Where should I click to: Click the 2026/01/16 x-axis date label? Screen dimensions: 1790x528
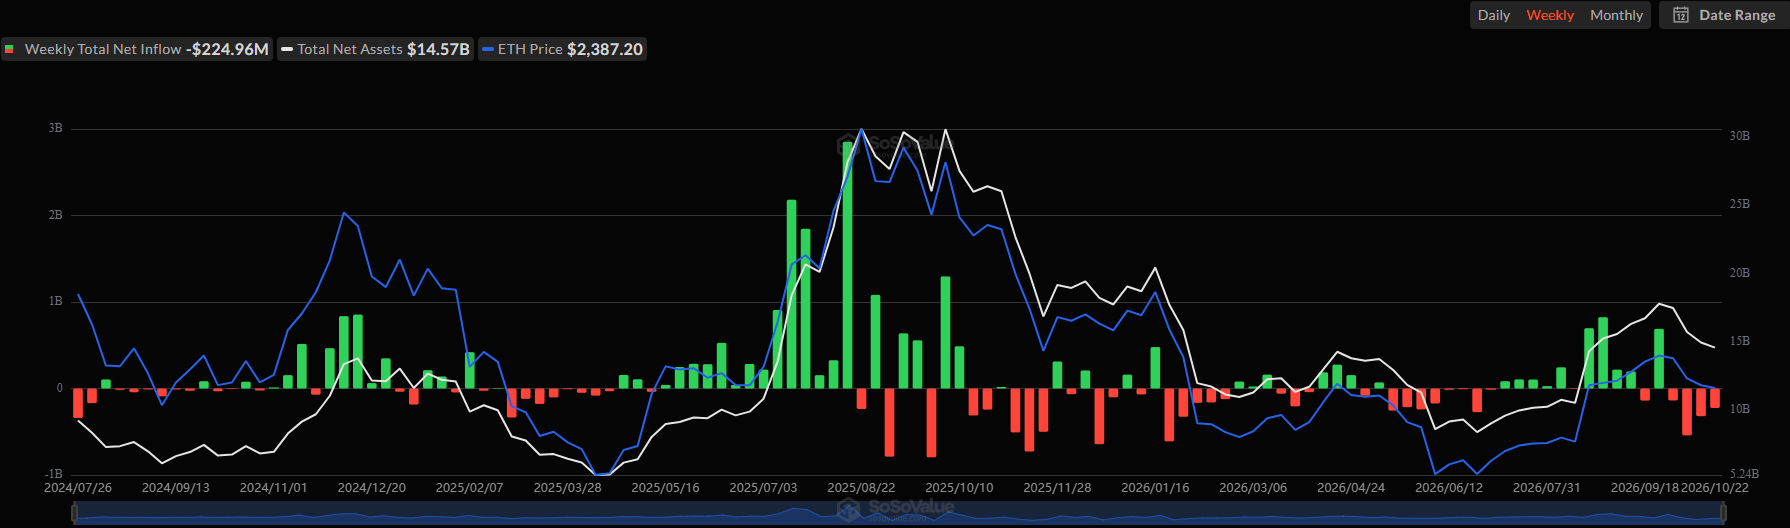click(1156, 488)
